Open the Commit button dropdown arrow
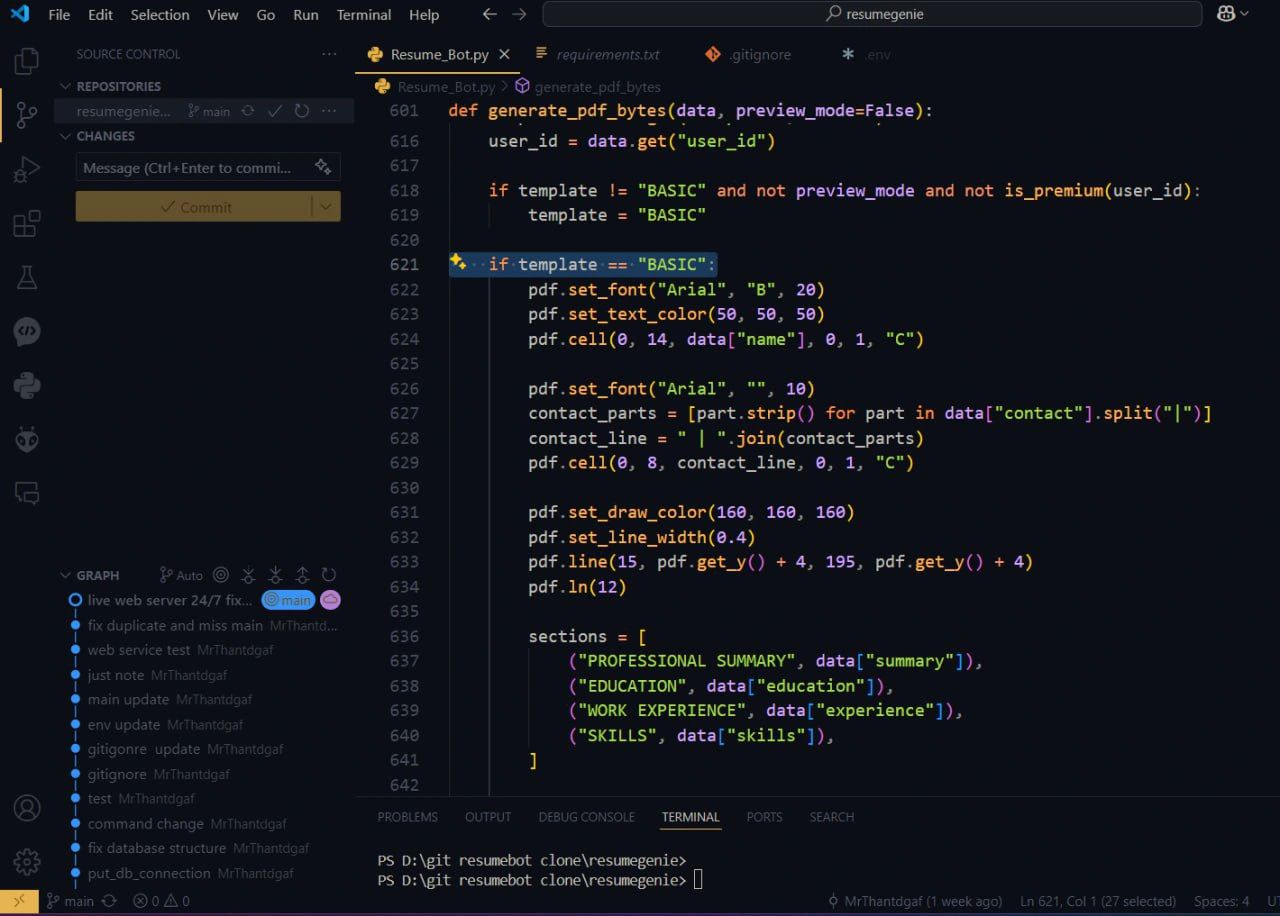 point(326,207)
